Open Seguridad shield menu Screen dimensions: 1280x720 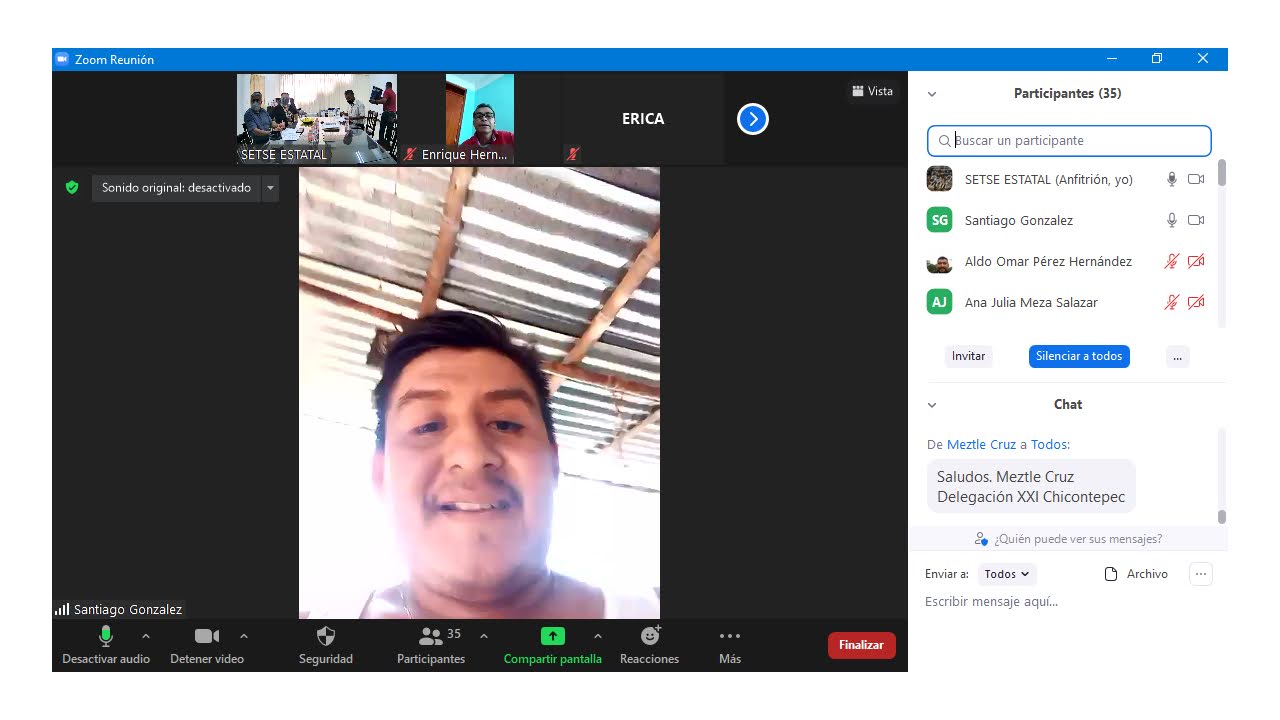click(326, 645)
